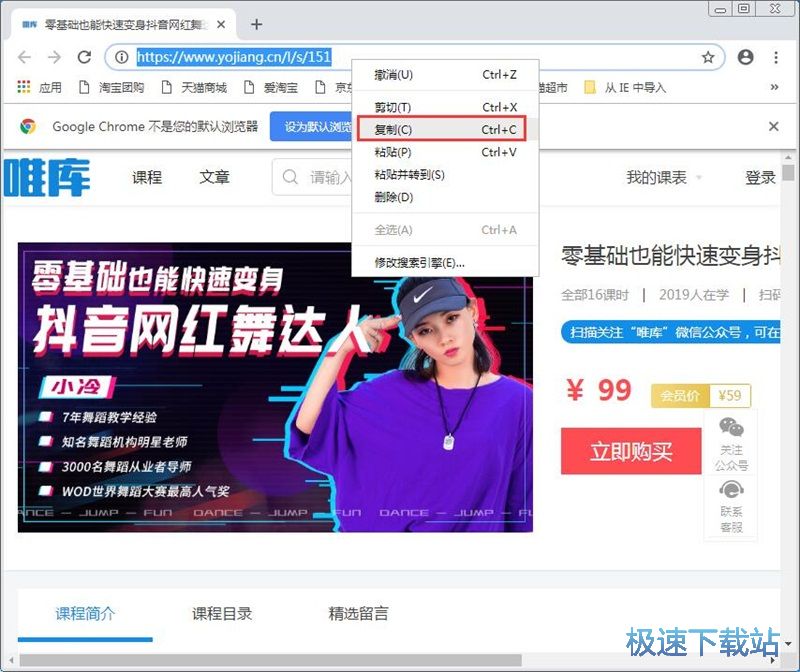This screenshot has height=672, width=800.
Task: Open the 爱淘宝 bookmark
Action: (x=271, y=87)
